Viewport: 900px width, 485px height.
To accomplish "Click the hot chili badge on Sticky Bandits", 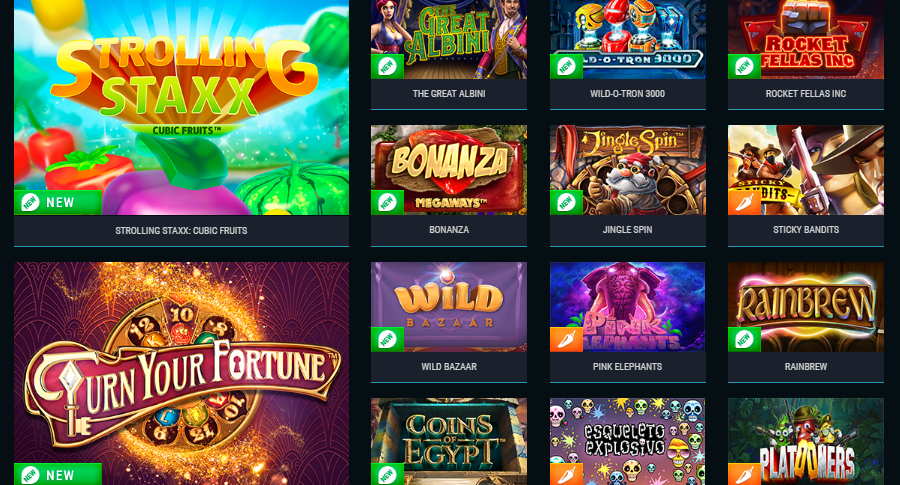I will pos(744,203).
